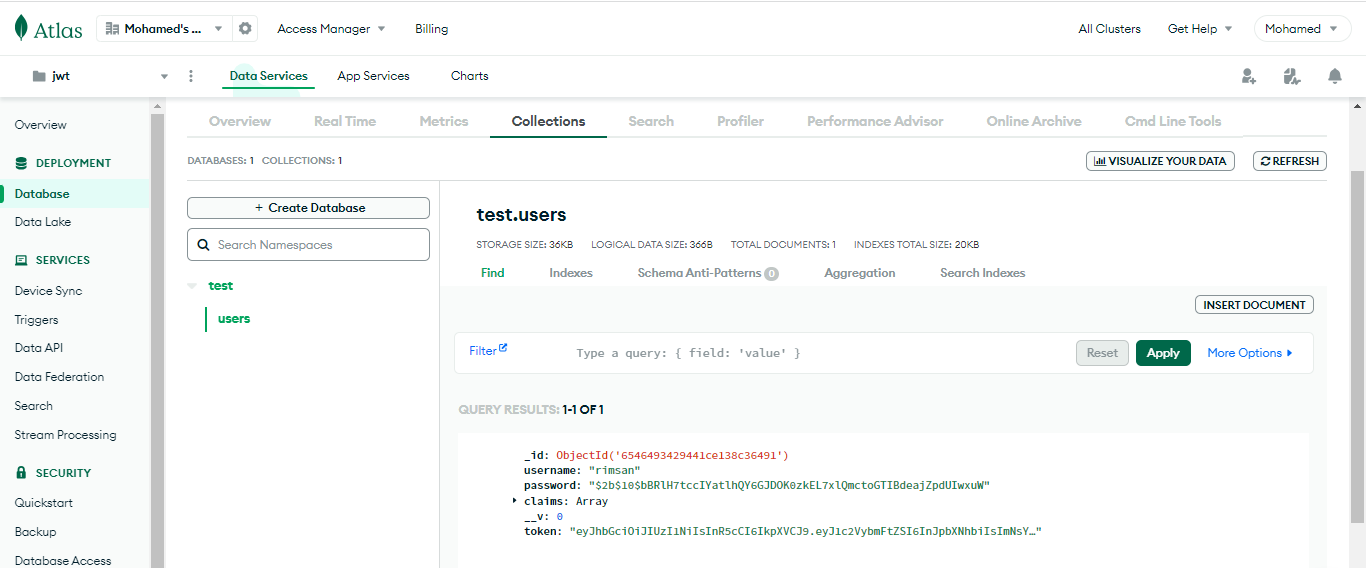Refresh the collections list

coord(1290,161)
